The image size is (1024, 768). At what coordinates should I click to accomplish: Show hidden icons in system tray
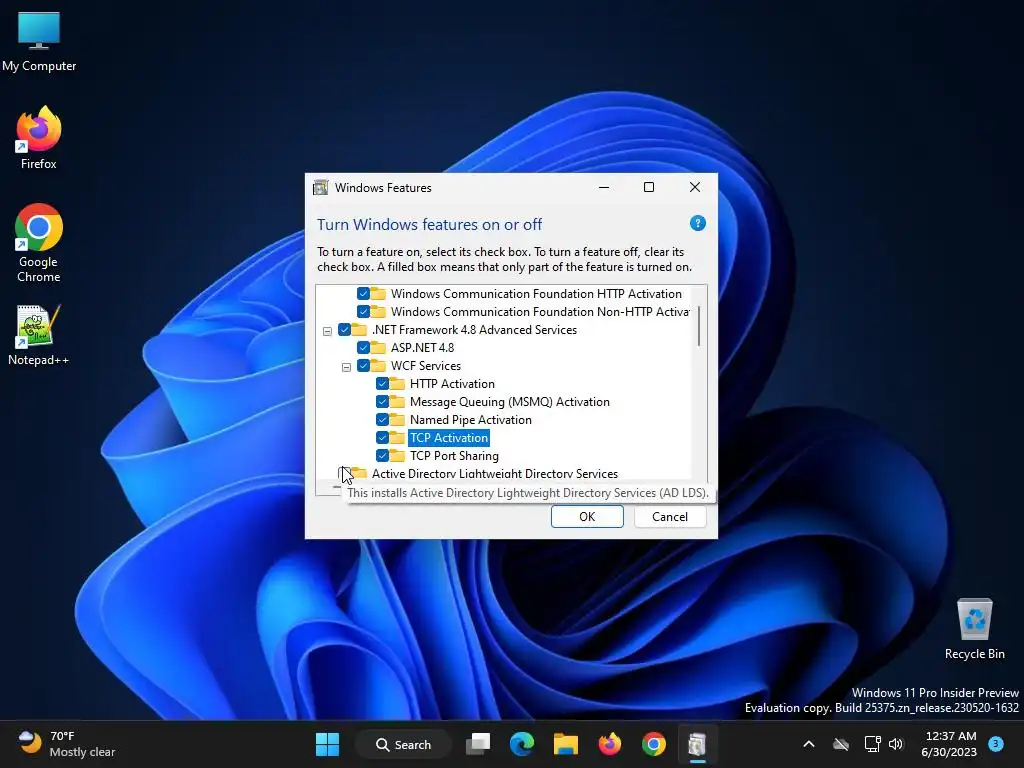coord(808,744)
